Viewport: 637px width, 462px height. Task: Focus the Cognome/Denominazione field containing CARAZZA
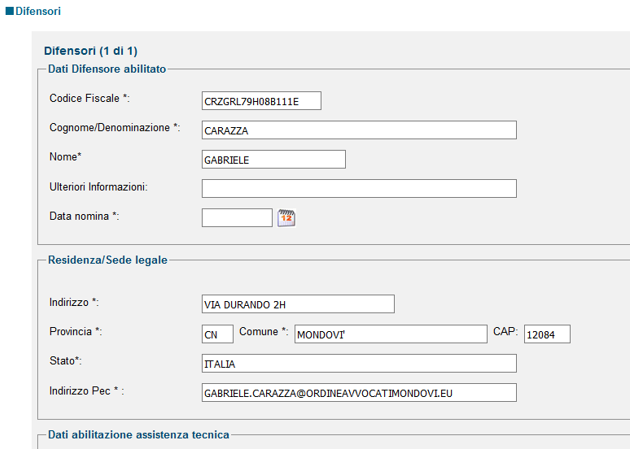pyautogui.click(x=359, y=130)
